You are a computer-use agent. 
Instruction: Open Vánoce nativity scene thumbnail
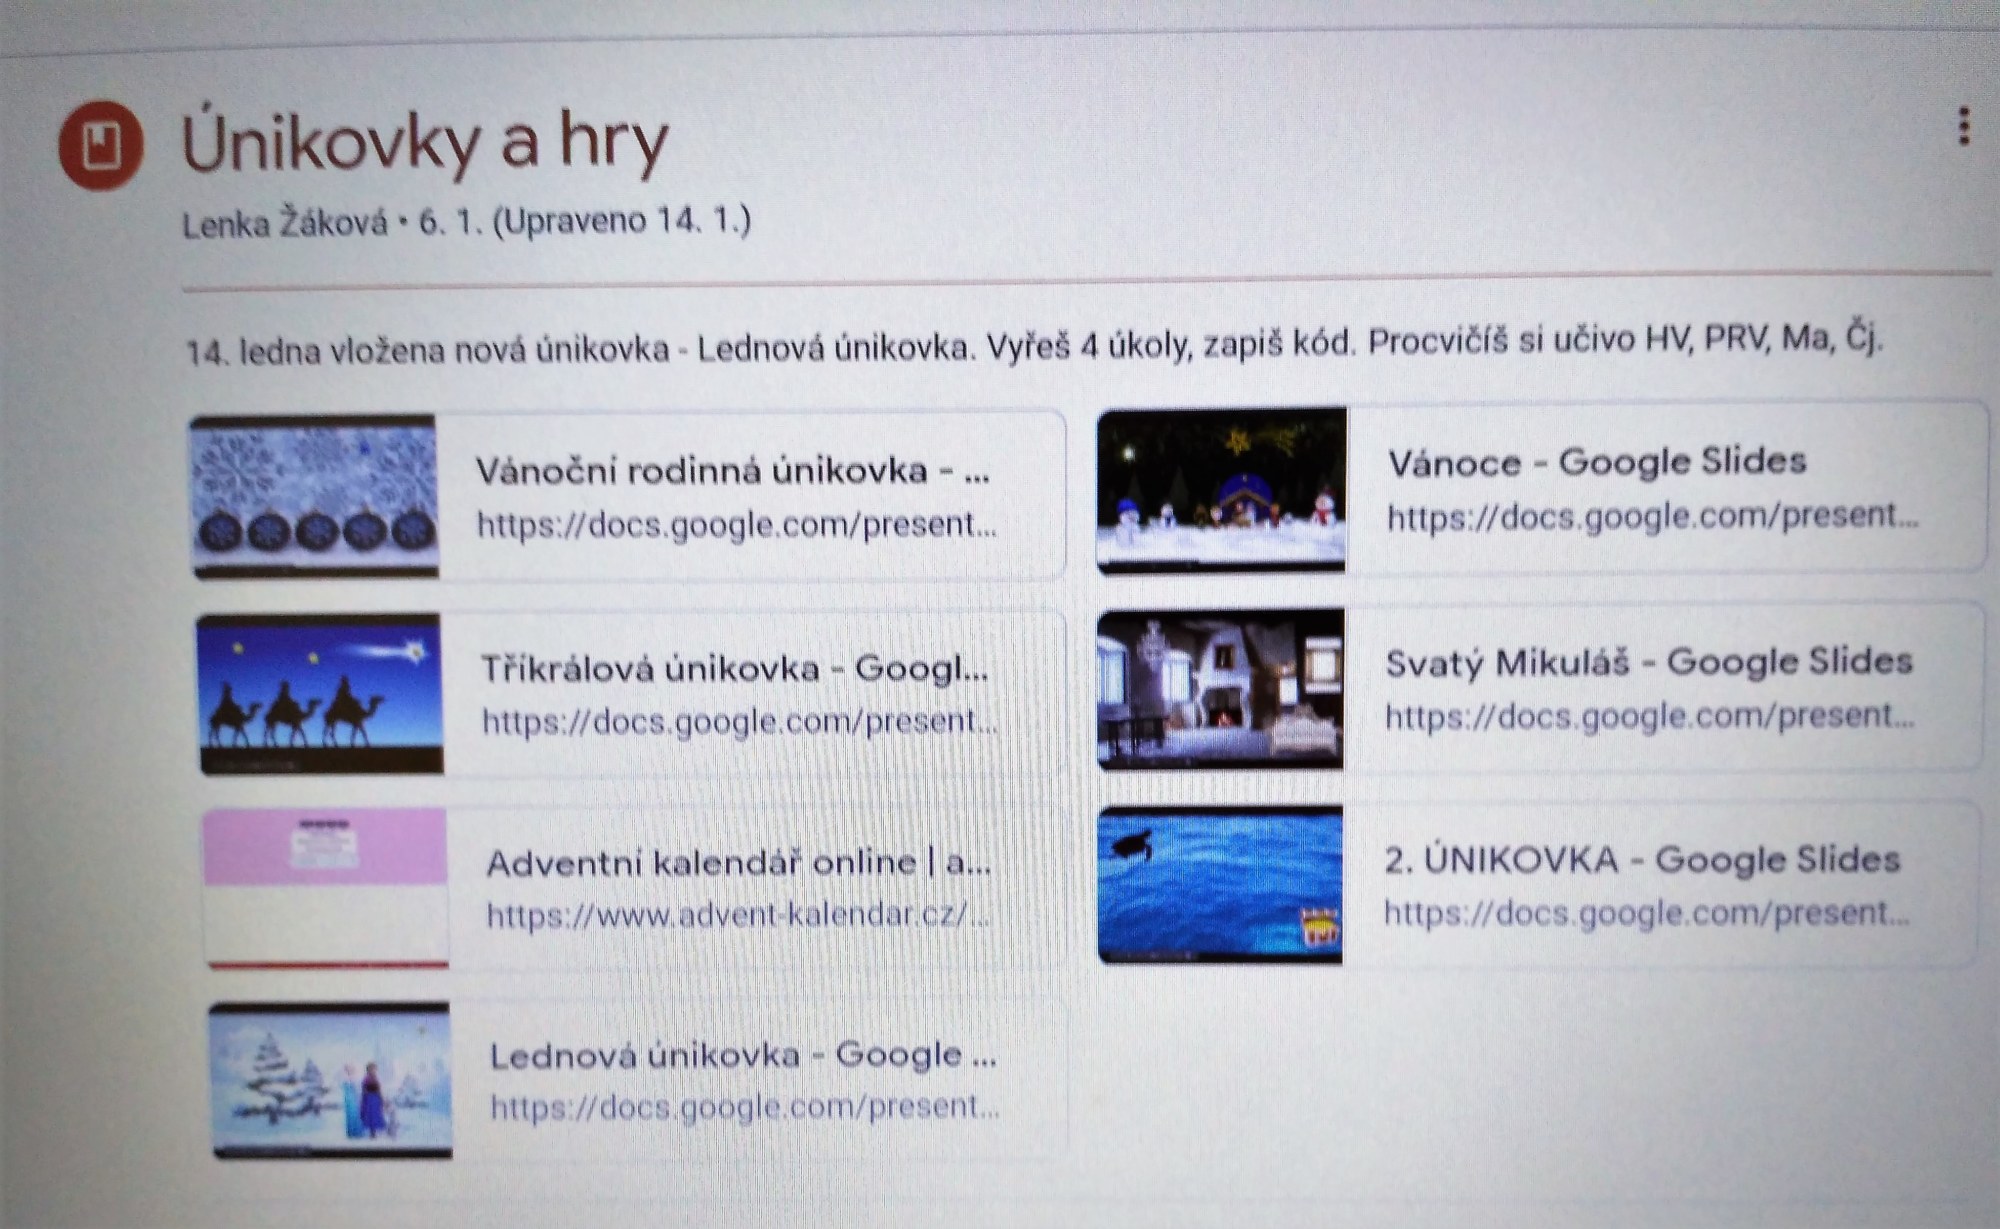1221,490
